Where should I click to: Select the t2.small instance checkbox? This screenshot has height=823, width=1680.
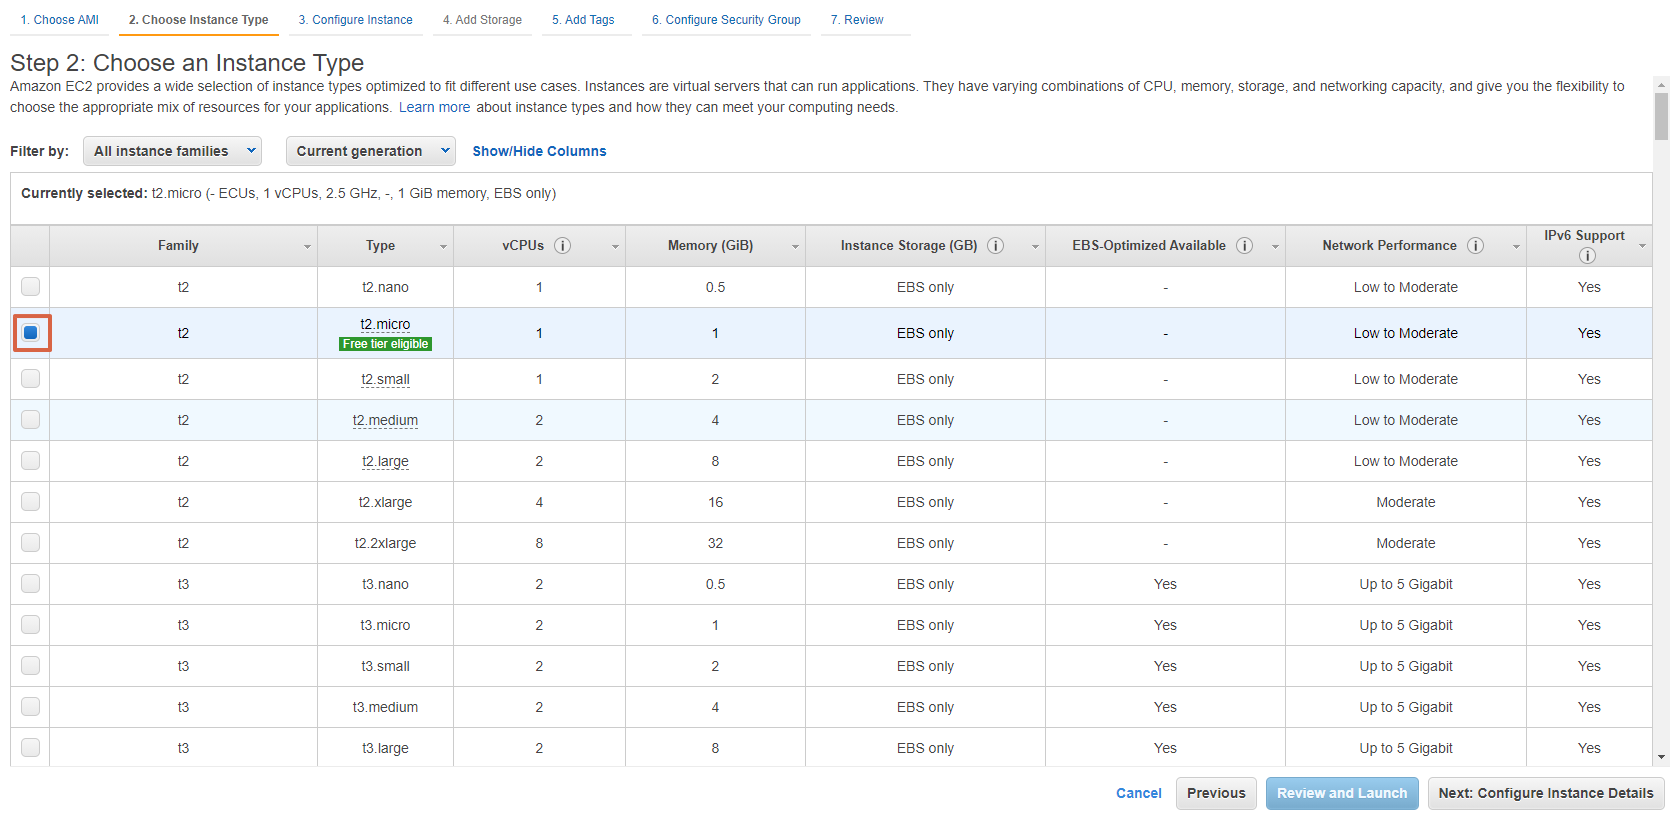(x=31, y=379)
